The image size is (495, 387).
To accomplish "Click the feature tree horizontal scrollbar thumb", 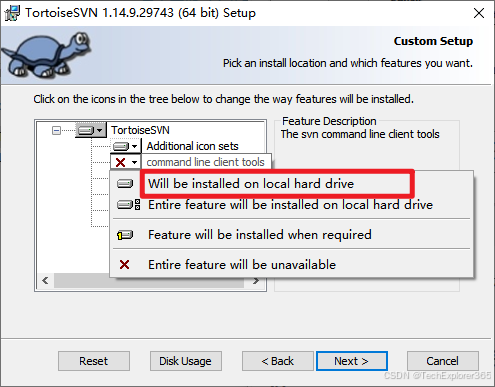I will tap(149, 282).
